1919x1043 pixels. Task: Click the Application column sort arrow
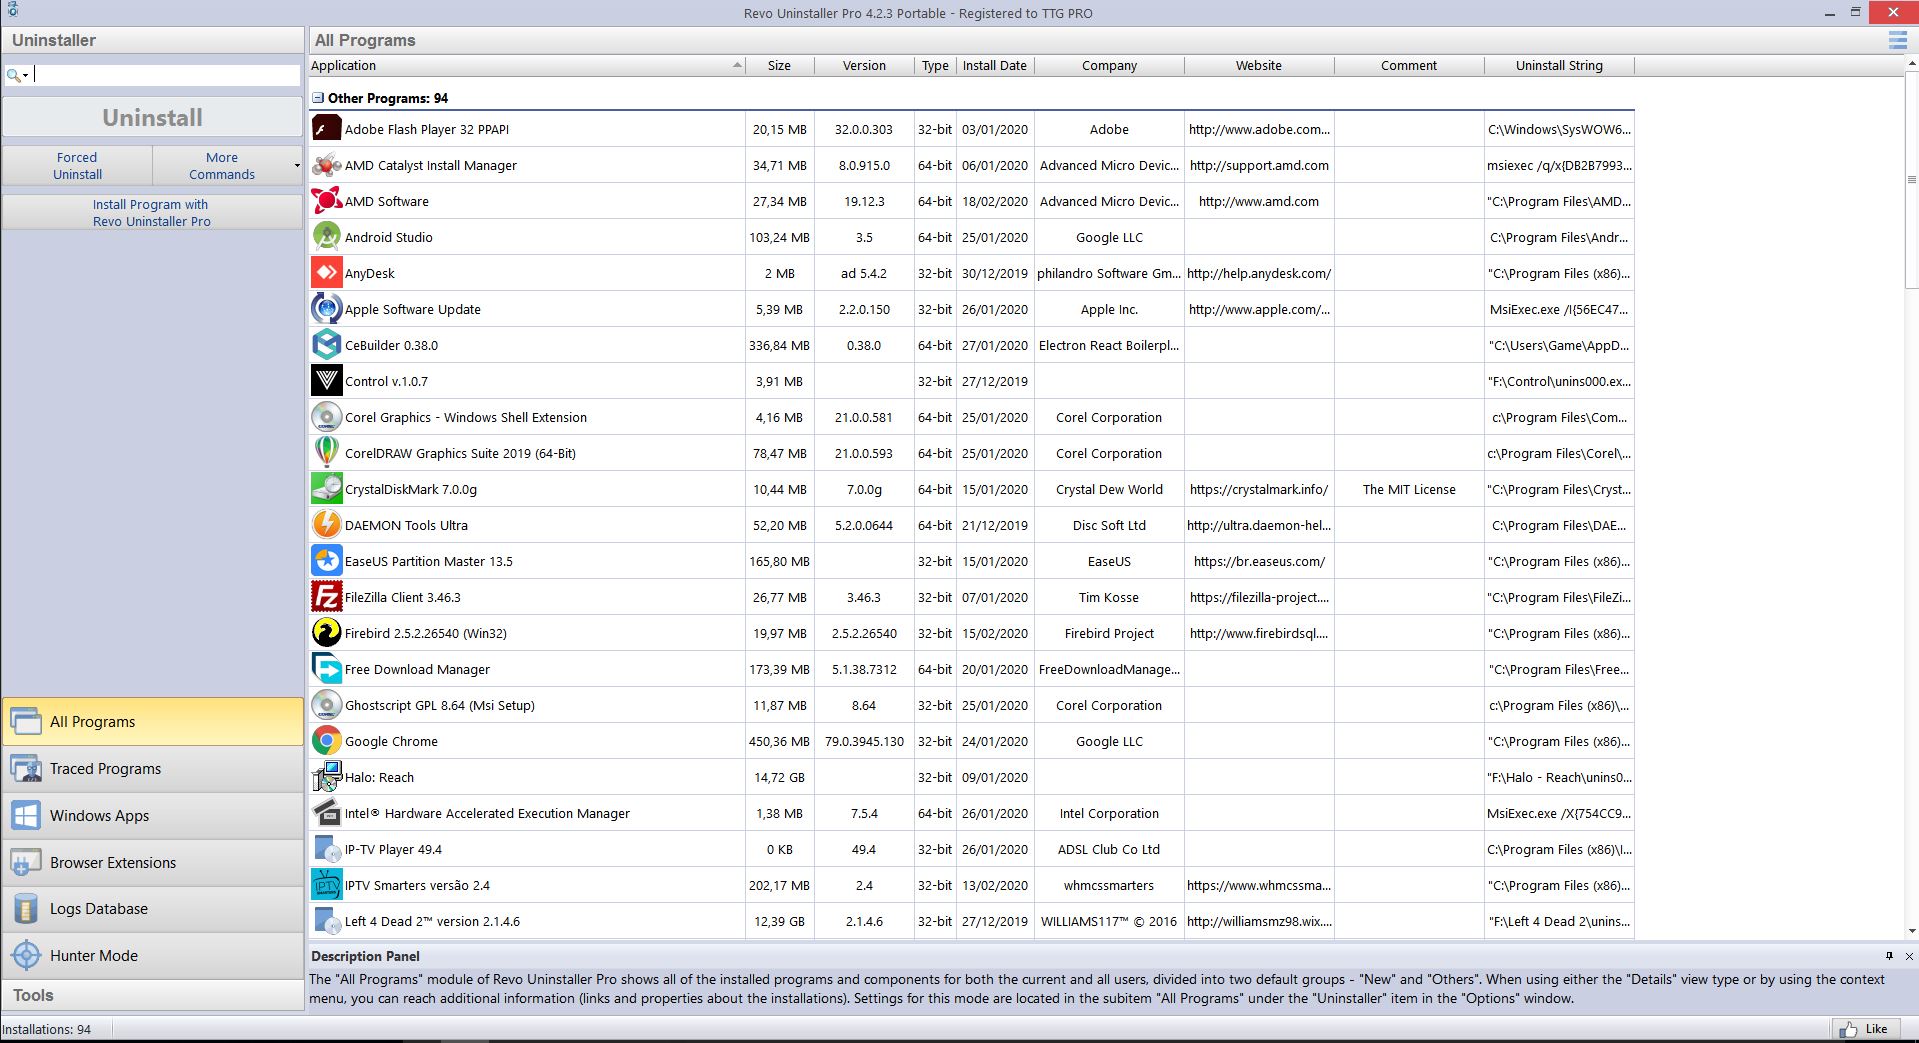tap(737, 65)
